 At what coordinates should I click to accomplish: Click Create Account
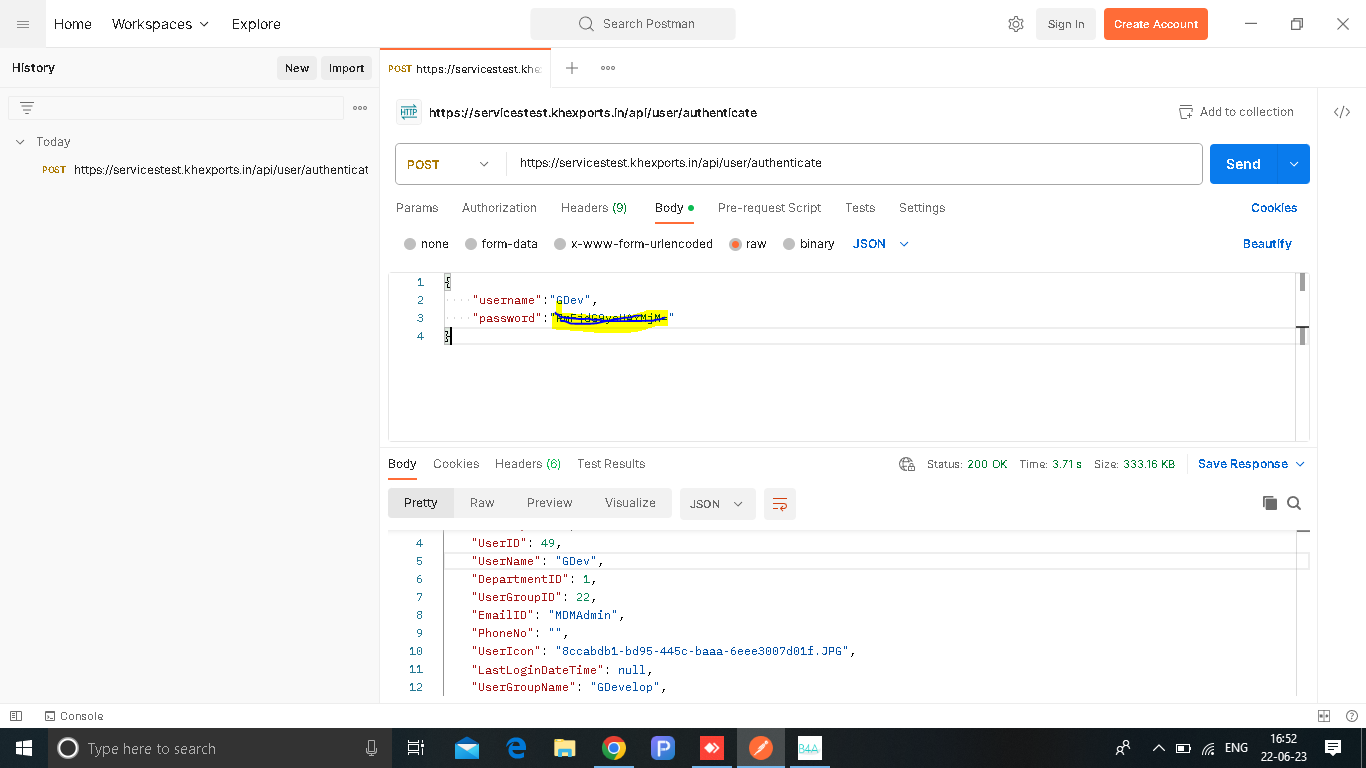pyautogui.click(x=1156, y=24)
